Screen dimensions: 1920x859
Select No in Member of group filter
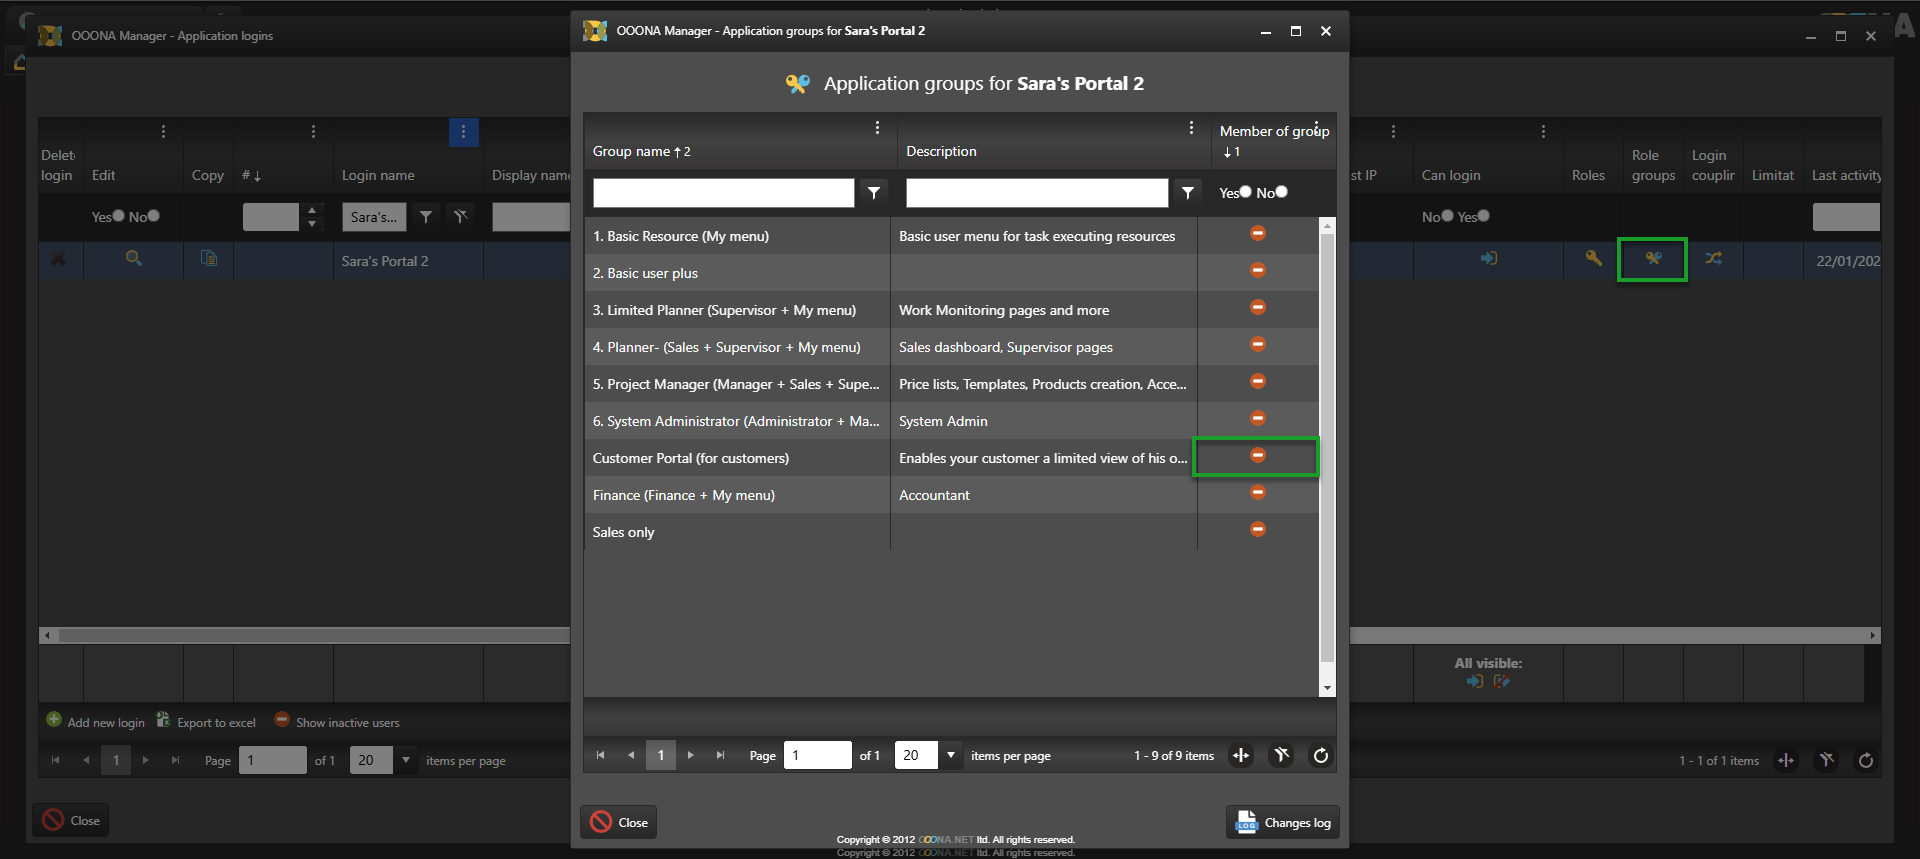point(1282,192)
